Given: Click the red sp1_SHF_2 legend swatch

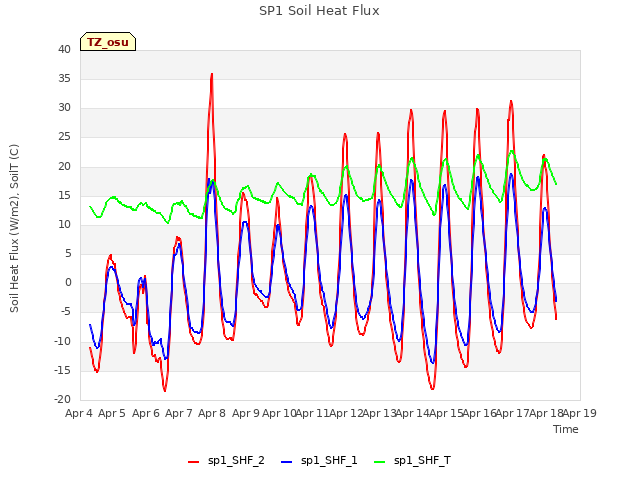Looking at the screenshot, I should coord(193,462).
